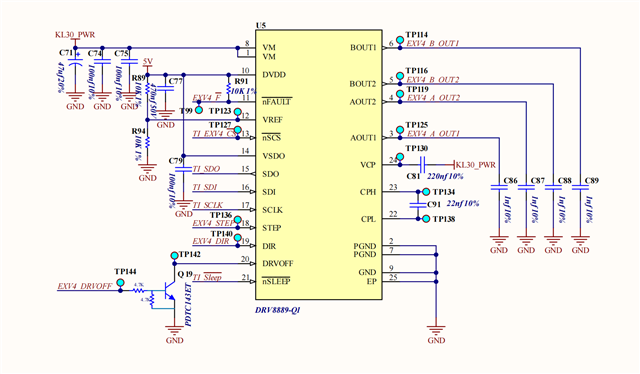The height and width of the screenshot is (374, 640).
Task: Click the TI_SCLK net label
Action: tap(208, 205)
